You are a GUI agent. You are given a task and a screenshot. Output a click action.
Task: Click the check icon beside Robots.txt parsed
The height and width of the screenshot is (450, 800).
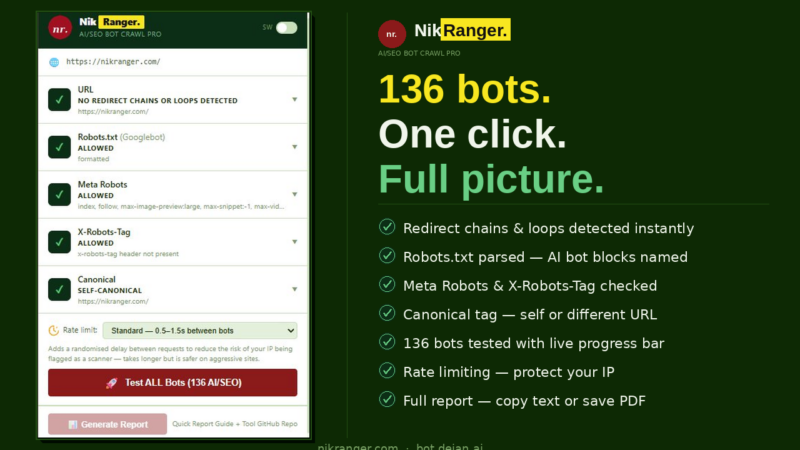(x=387, y=256)
